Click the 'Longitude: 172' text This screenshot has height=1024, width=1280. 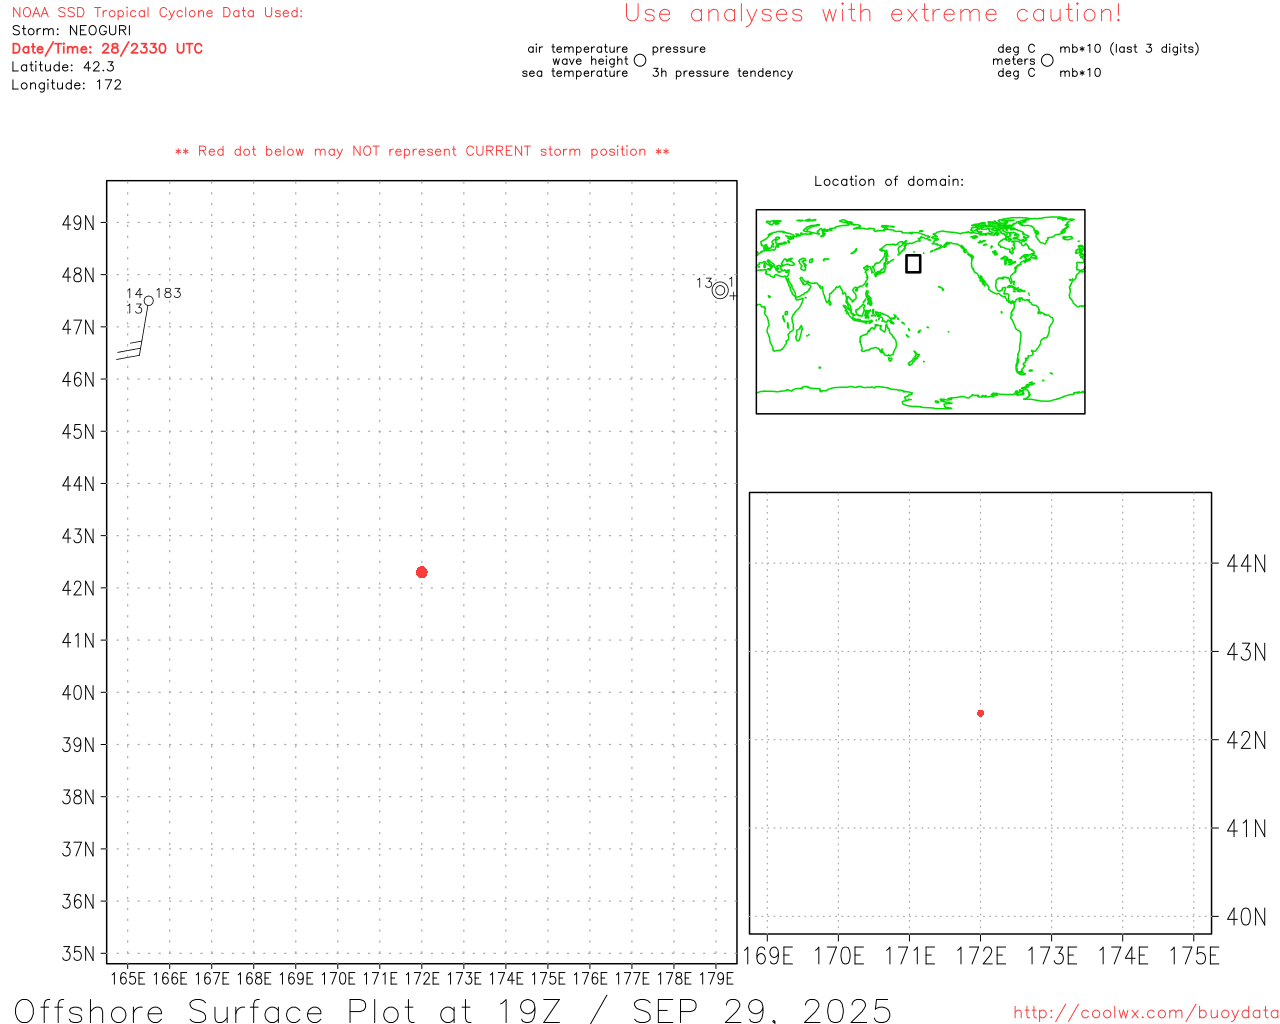coord(67,85)
